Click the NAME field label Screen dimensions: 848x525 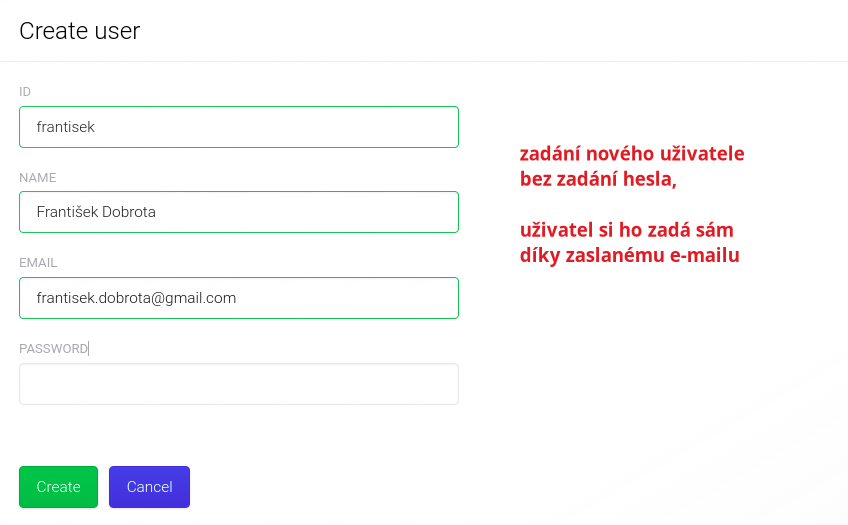click(x=38, y=178)
